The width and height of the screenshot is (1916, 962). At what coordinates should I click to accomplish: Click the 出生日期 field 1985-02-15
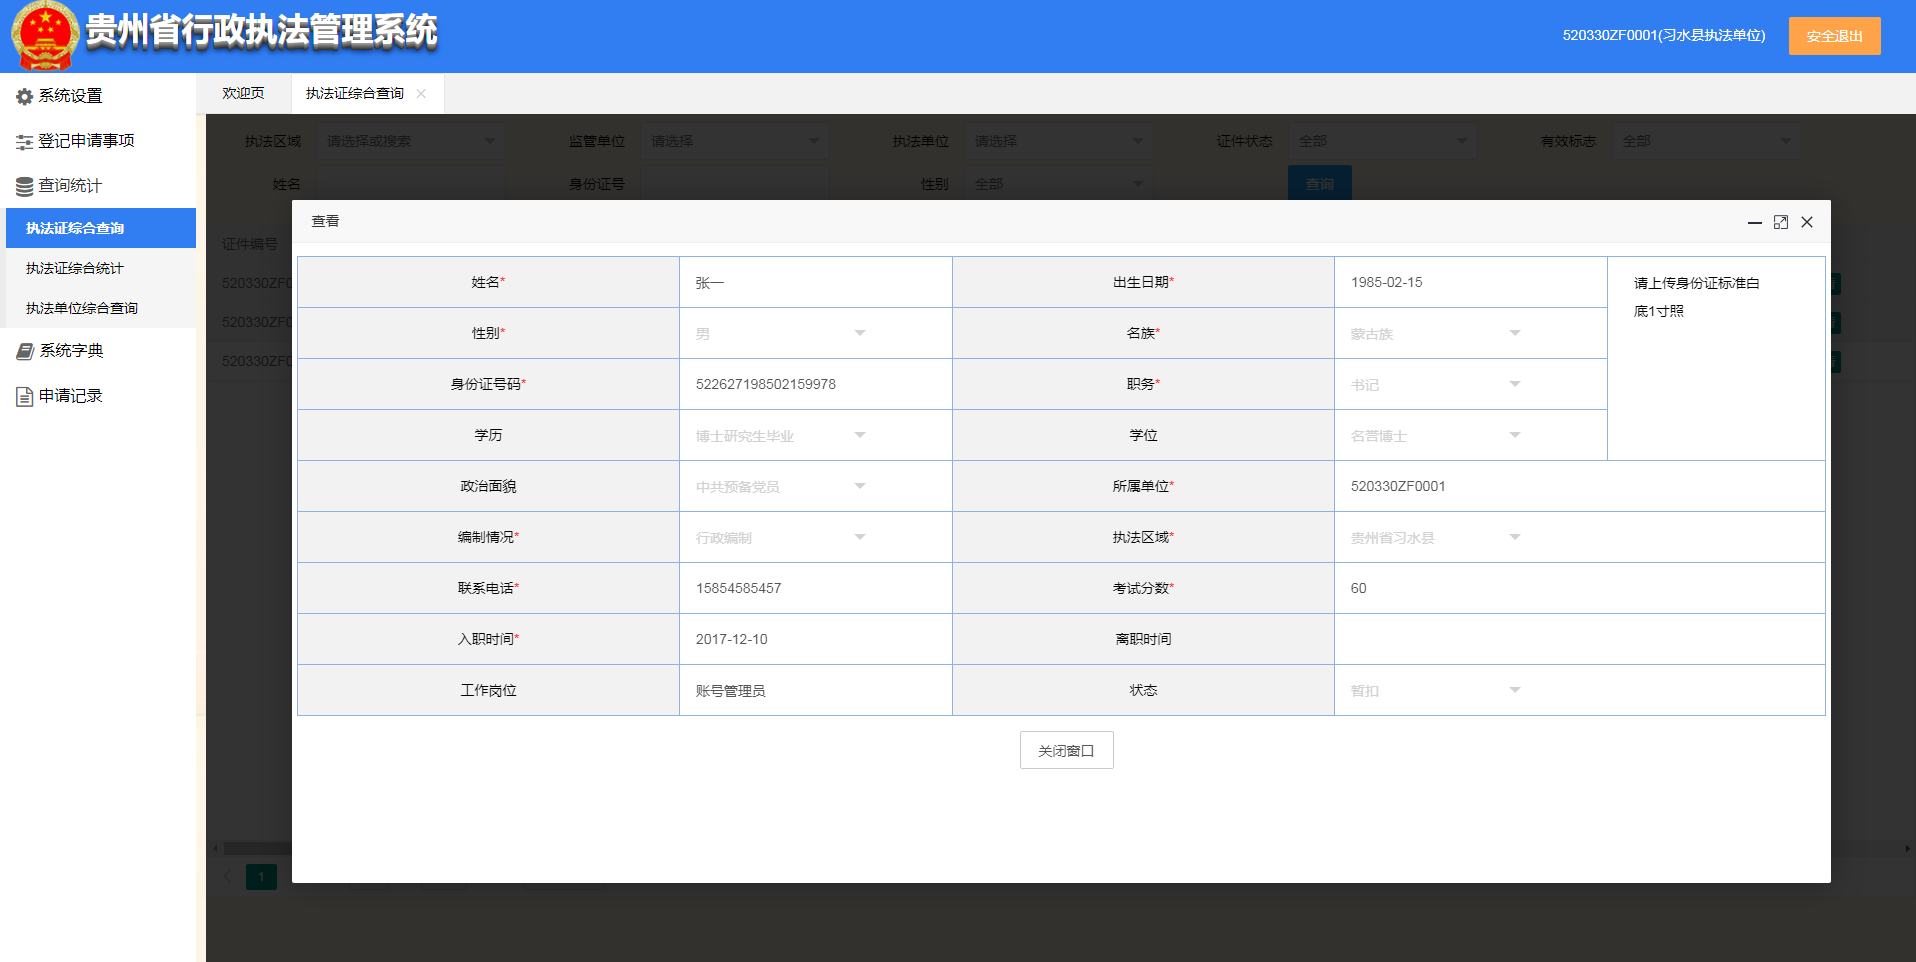(x=1471, y=282)
